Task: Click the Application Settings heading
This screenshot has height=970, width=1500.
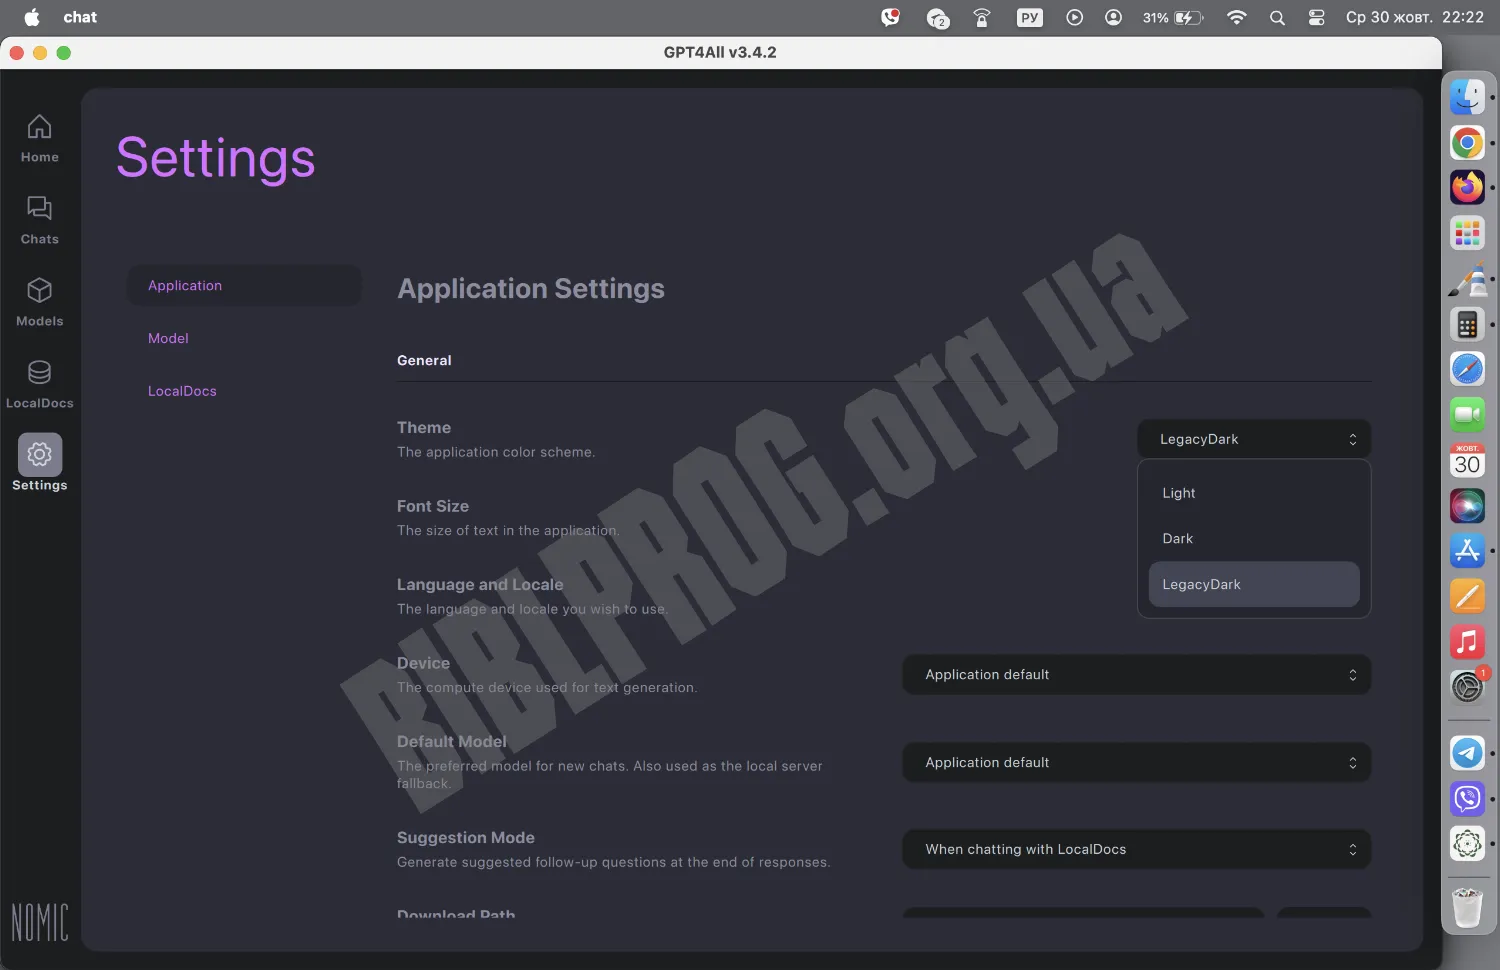Action: [531, 289]
